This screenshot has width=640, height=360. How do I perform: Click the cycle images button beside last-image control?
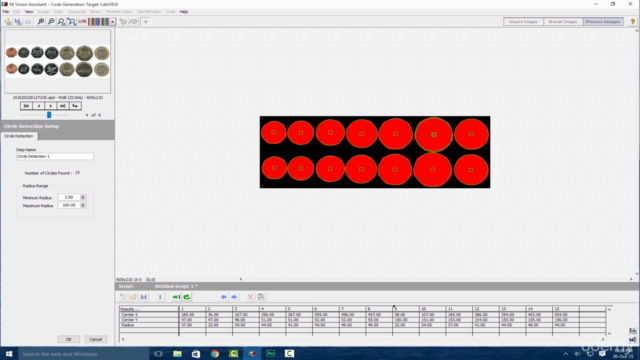click(75, 106)
